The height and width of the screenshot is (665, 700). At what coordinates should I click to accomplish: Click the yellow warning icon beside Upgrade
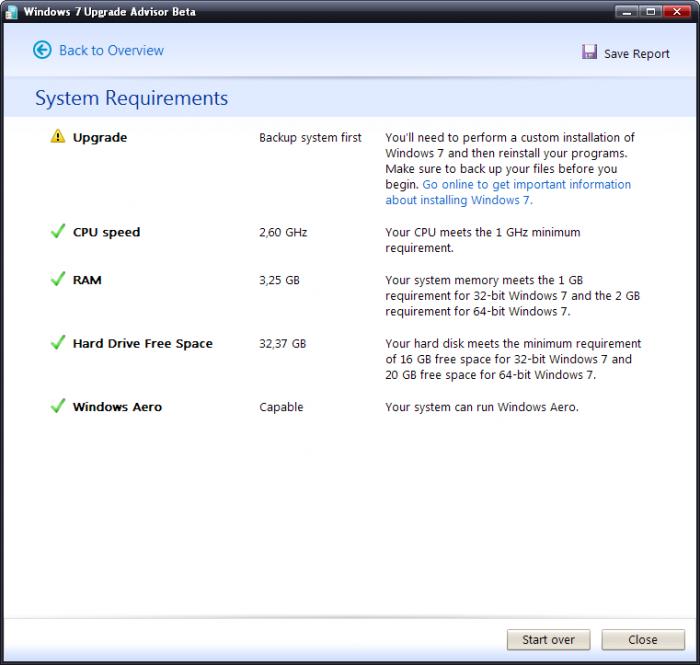[x=58, y=136]
